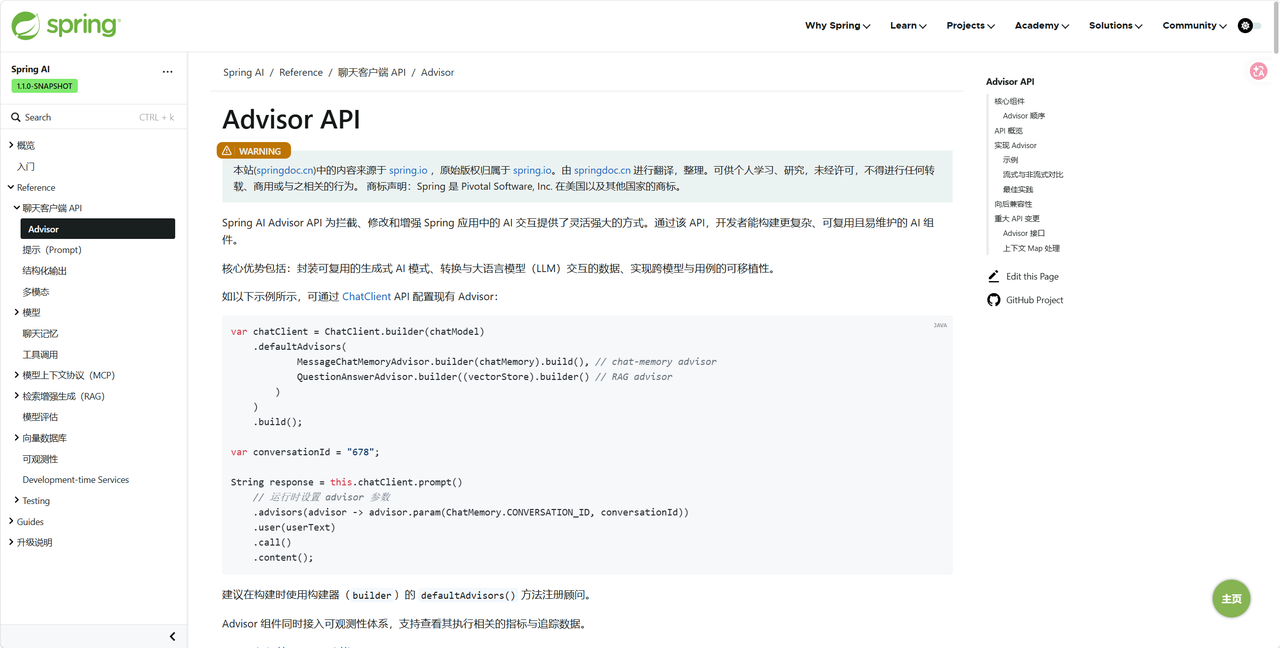Click the 聊天客户端 API breadcrumb
This screenshot has height=648, width=1280.
372,72
